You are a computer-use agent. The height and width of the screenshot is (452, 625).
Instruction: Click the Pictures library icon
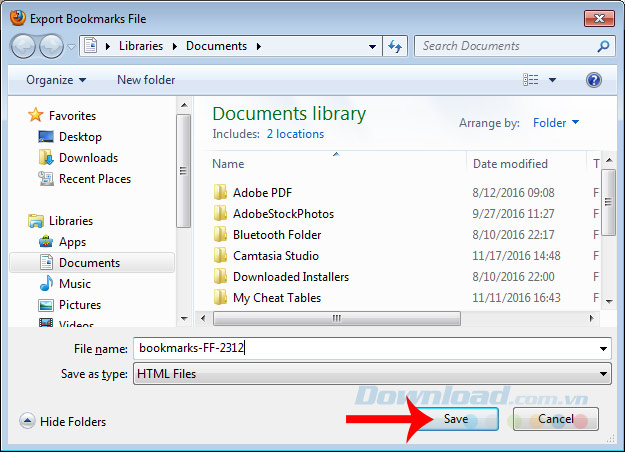coord(46,305)
